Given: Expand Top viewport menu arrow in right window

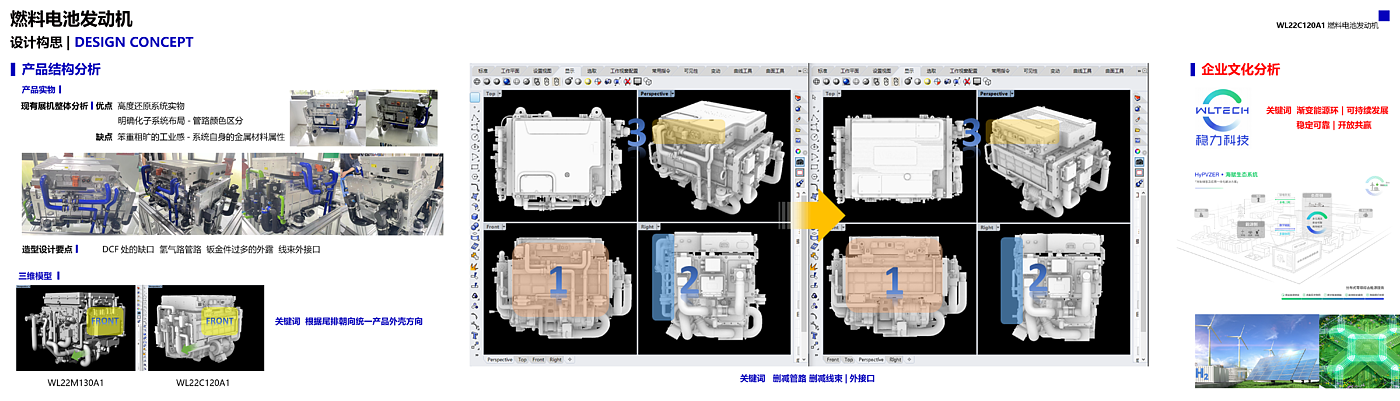Looking at the screenshot, I should point(839,94).
